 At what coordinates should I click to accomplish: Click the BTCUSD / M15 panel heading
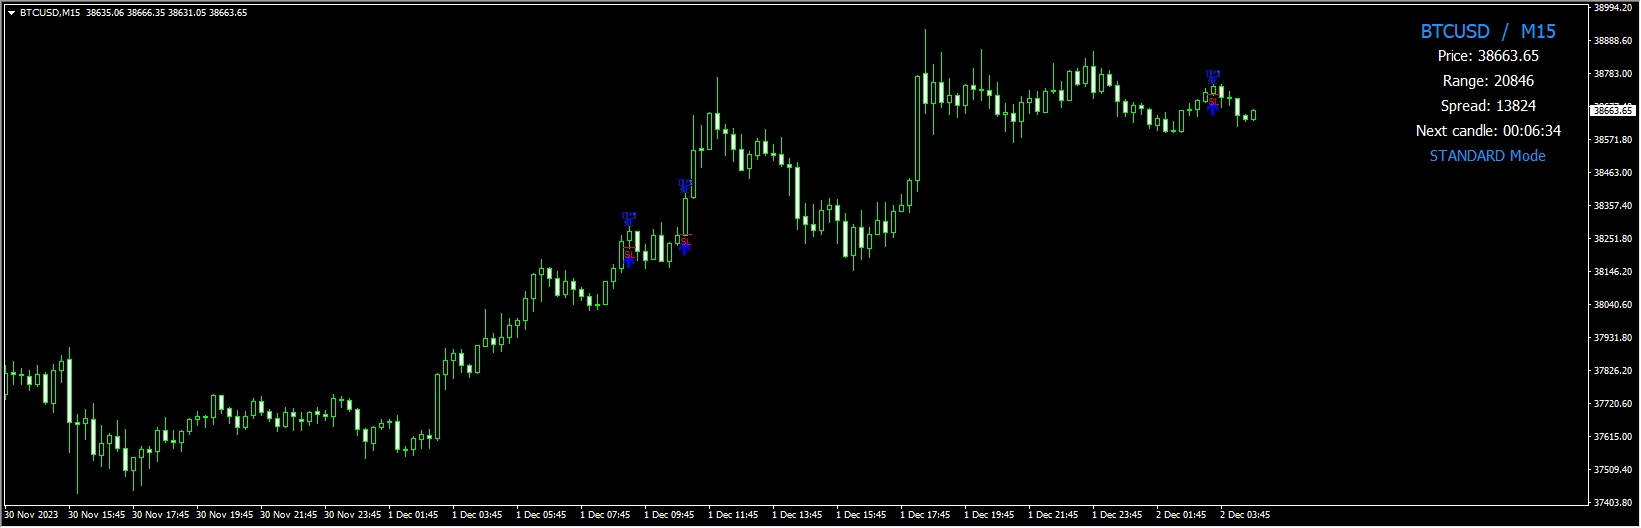point(1488,31)
